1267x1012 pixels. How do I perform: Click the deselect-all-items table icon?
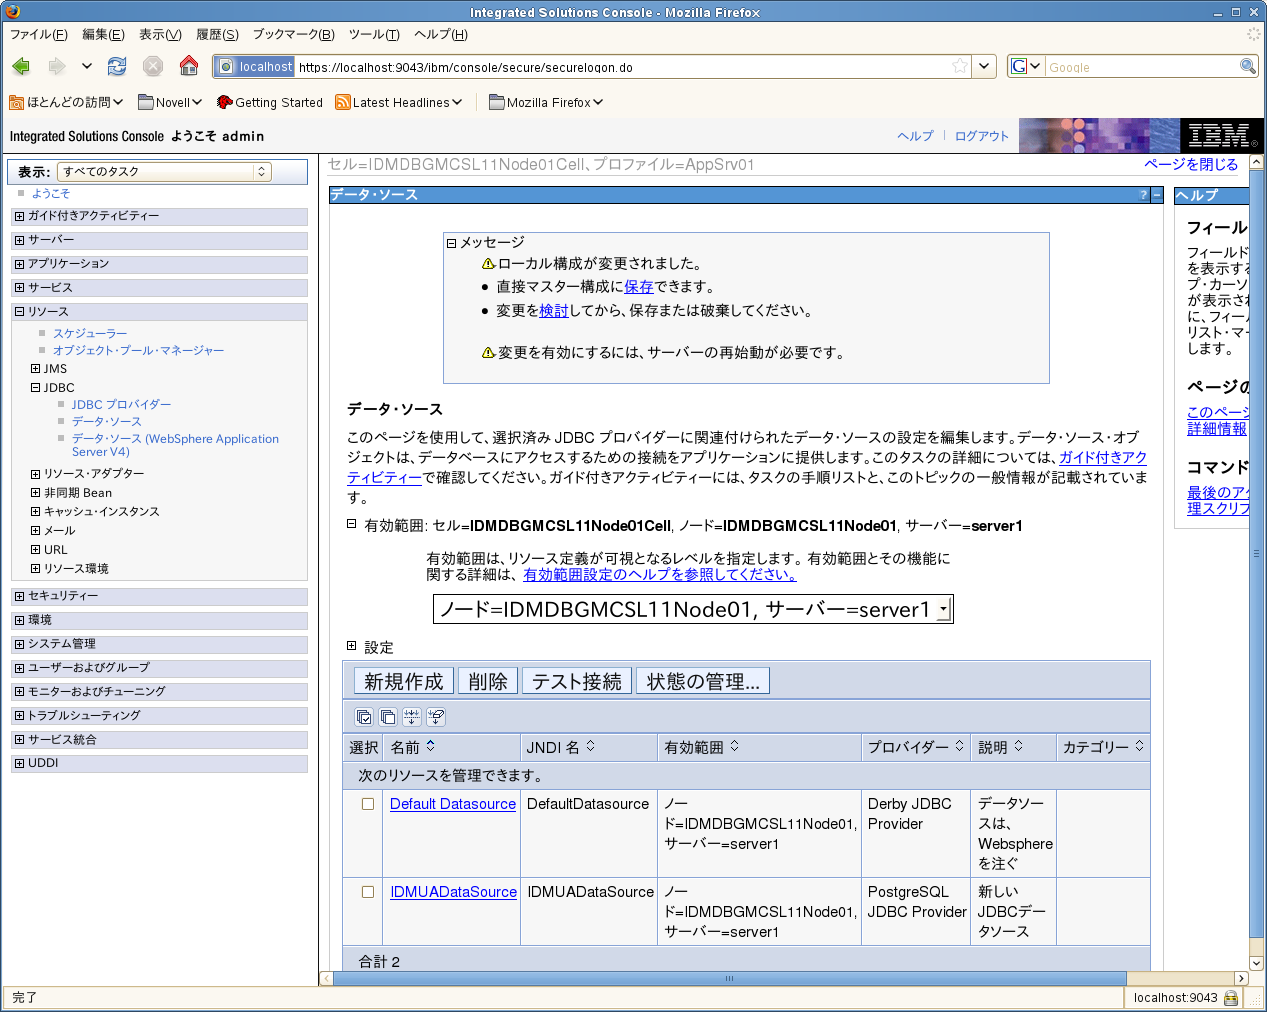[388, 717]
